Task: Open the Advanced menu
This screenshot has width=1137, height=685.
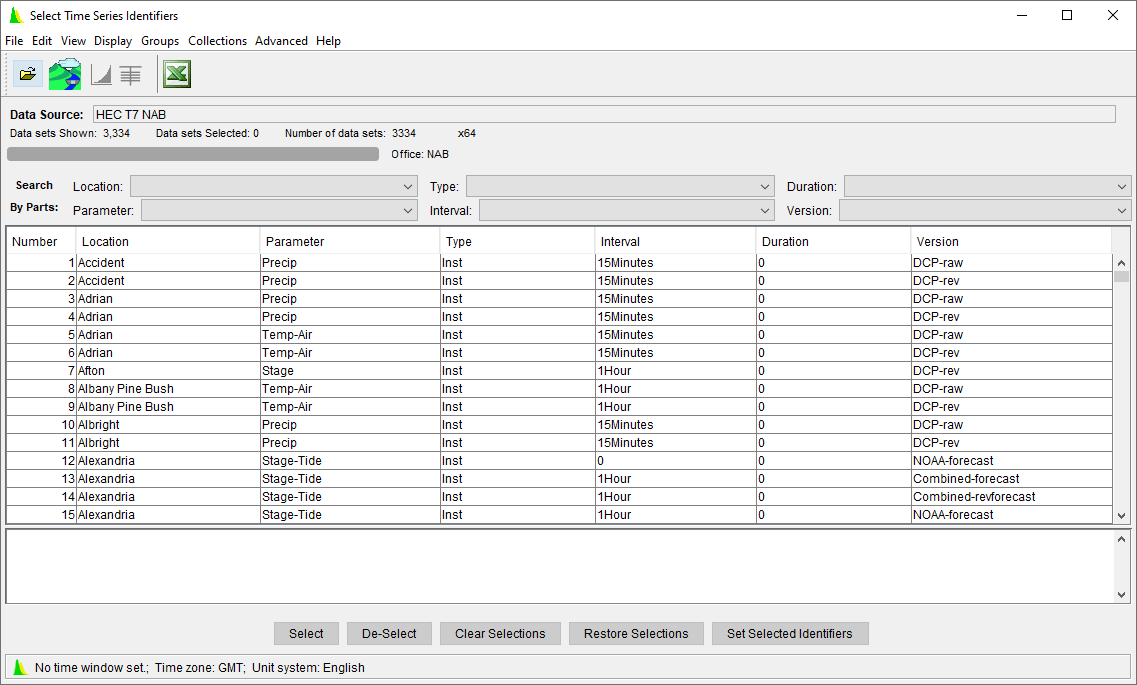Action: 281,41
